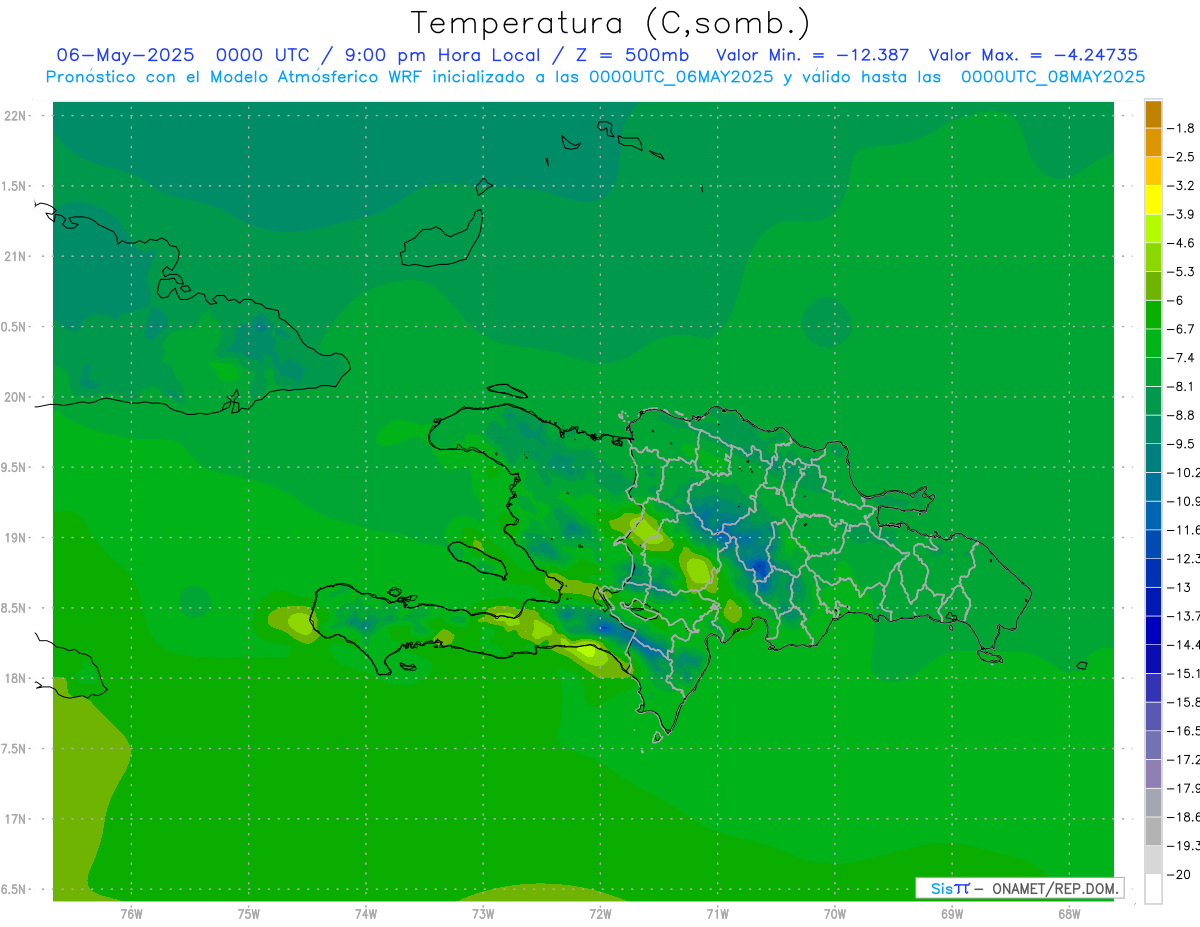Click the '69W' longitude axis label

pos(951,913)
